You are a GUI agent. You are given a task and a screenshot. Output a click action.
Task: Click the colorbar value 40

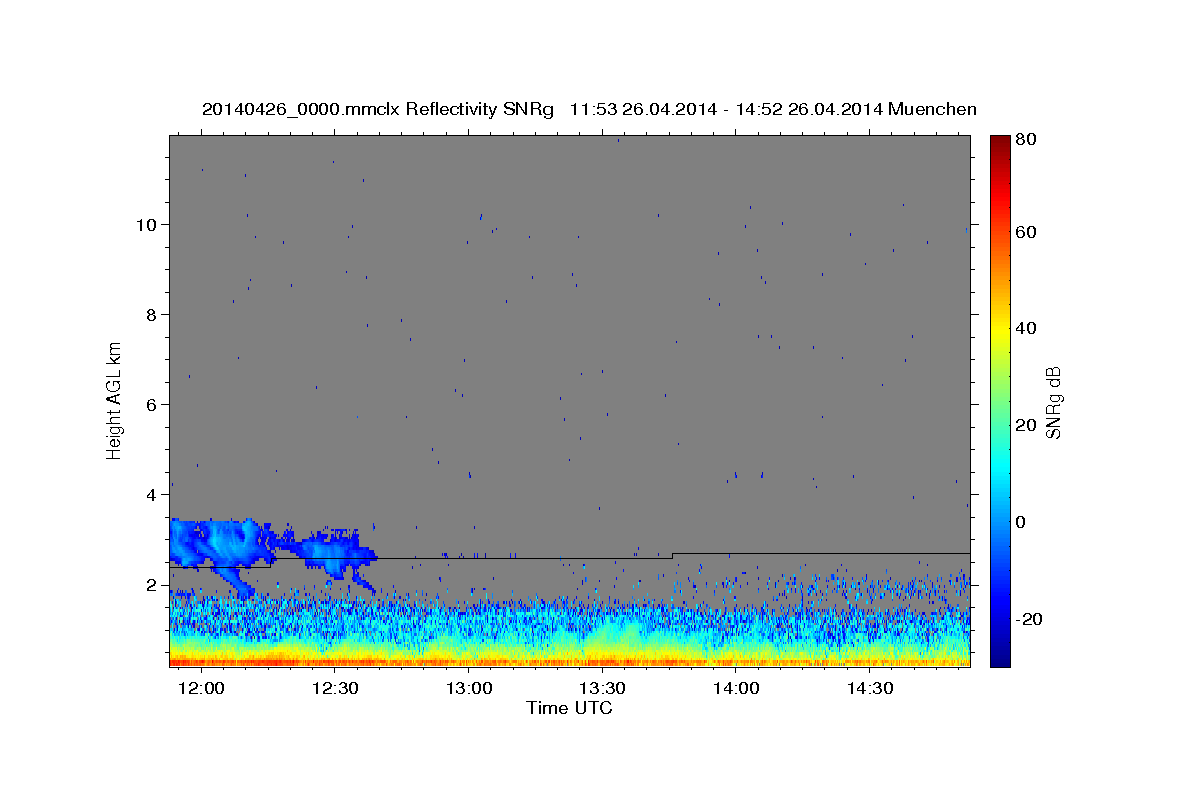click(x=1025, y=328)
